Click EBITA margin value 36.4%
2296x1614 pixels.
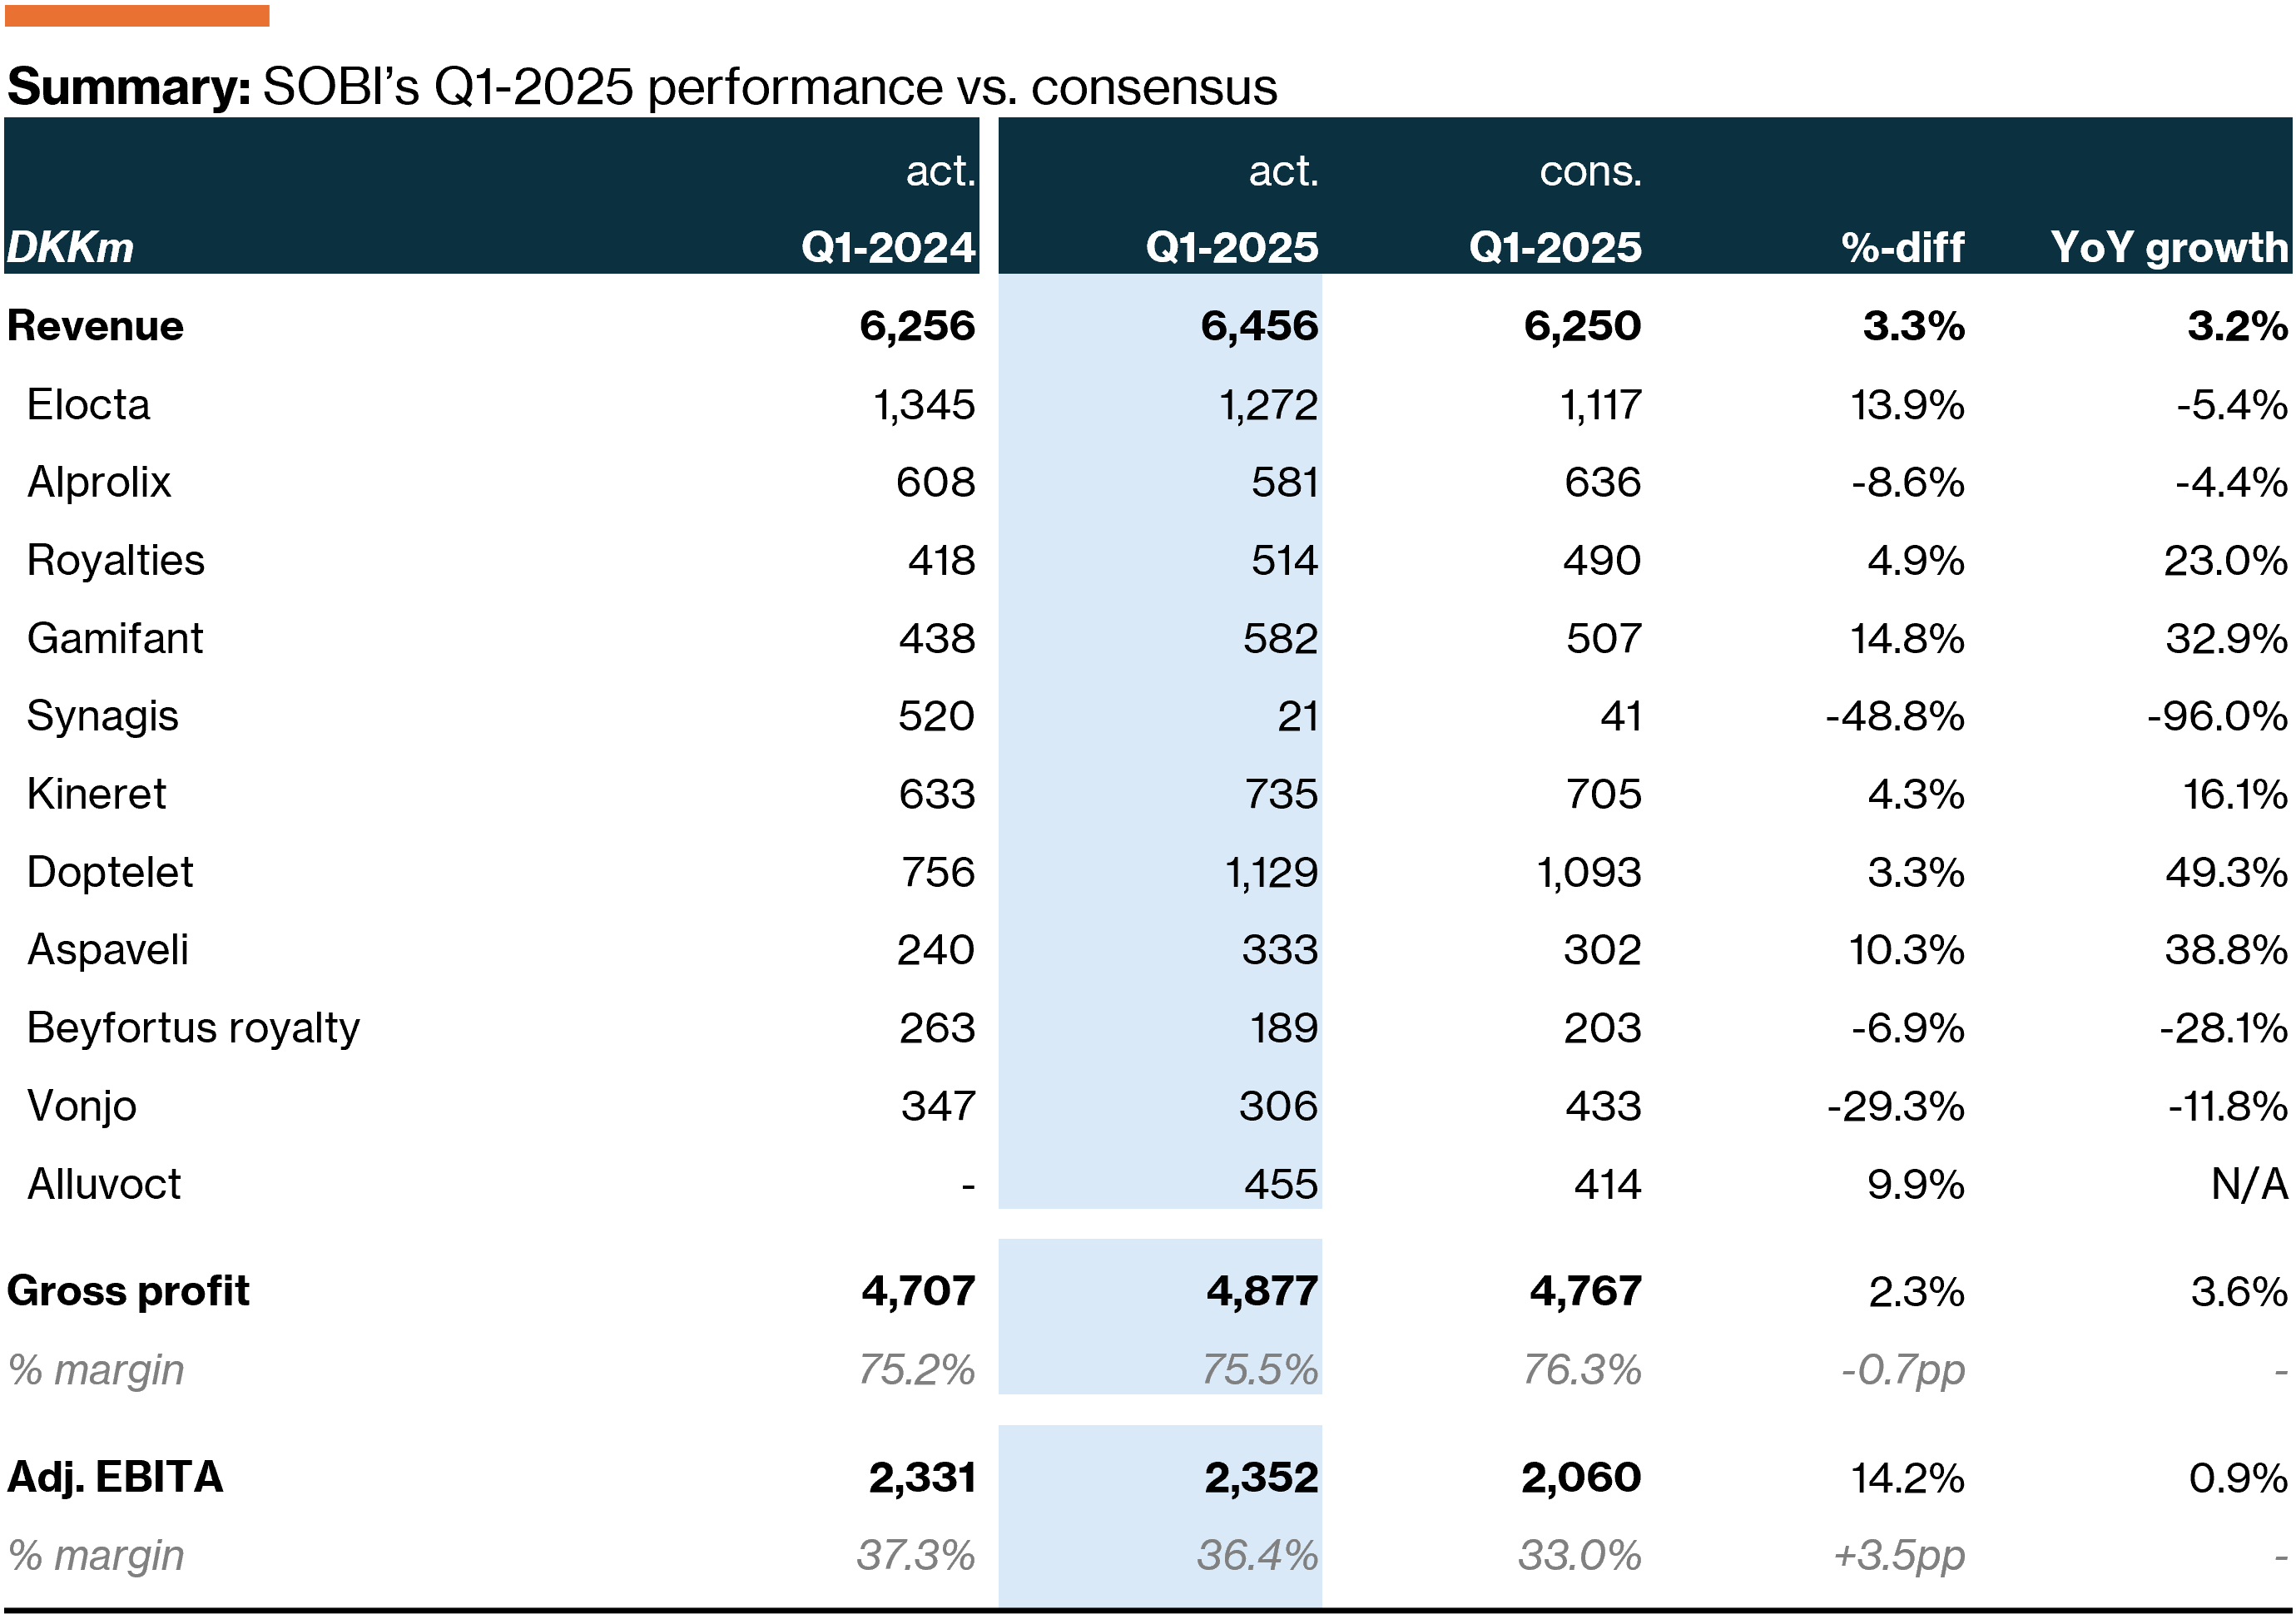click(x=1258, y=1555)
